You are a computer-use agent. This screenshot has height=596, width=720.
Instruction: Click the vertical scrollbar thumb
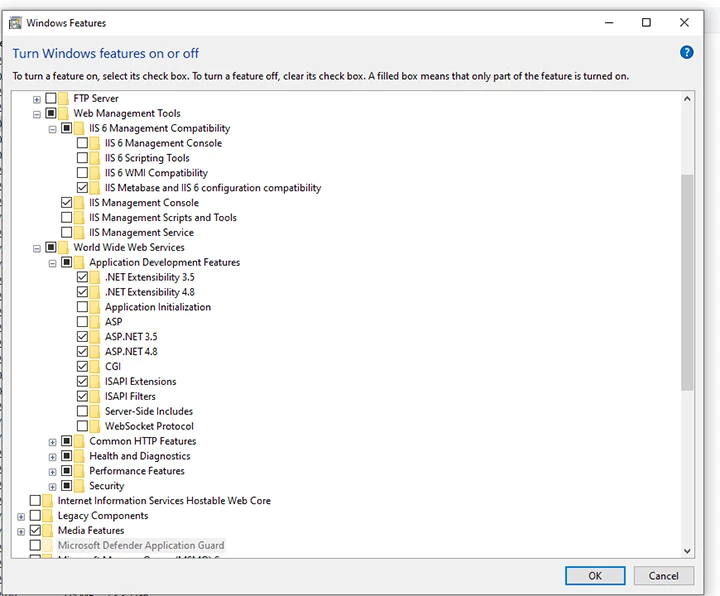(x=687, y=282)
